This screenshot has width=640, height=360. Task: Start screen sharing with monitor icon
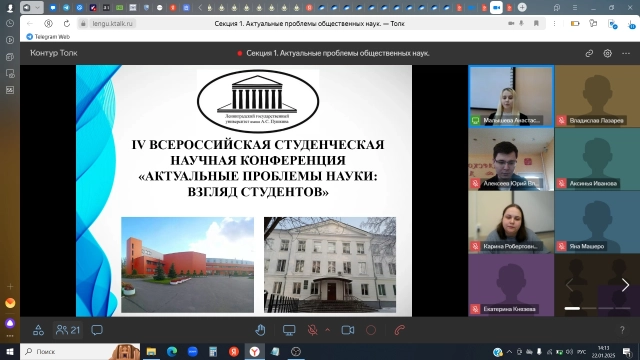tap(289, 330)
